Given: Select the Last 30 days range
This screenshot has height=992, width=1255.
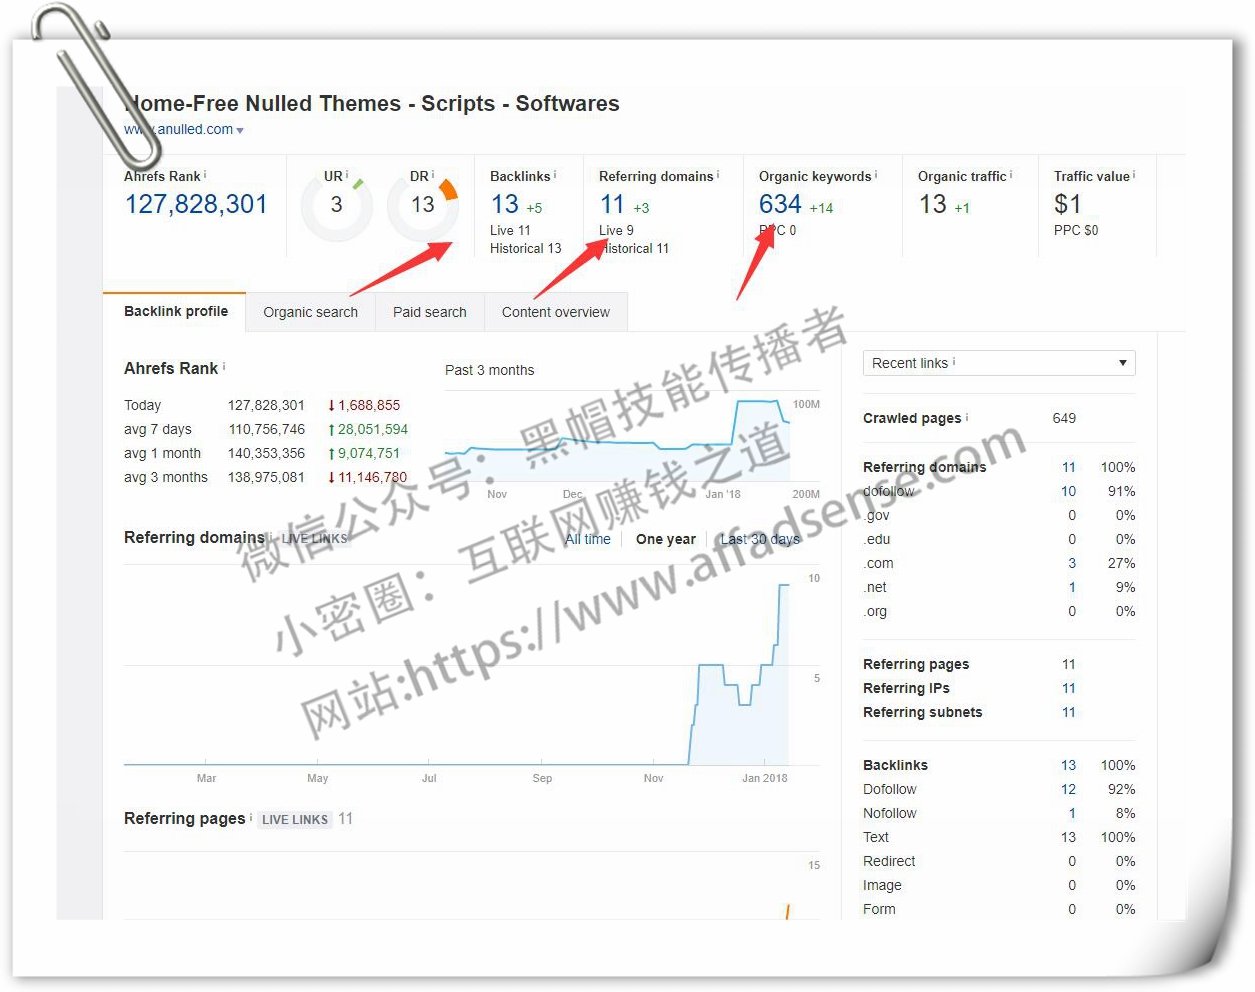Looking at the screenshot, I should (760, 539).
